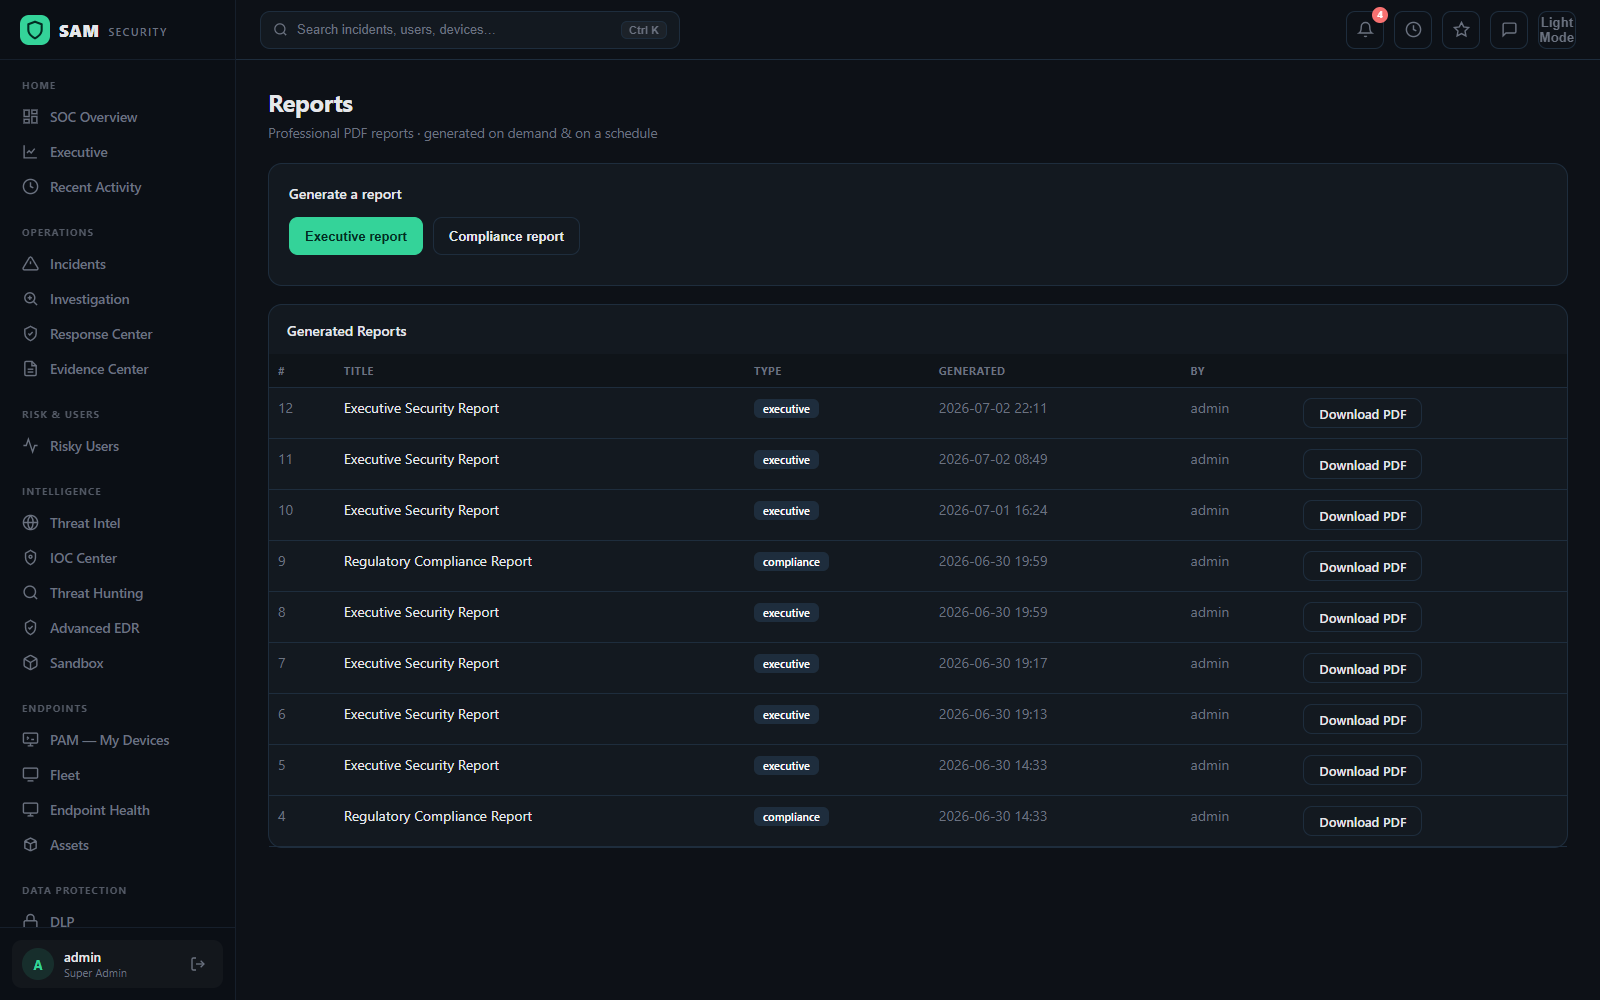Click the SAM Security shield logo
The width and height of the screenshot is (1600, 1000).
(x=35, y=30)
